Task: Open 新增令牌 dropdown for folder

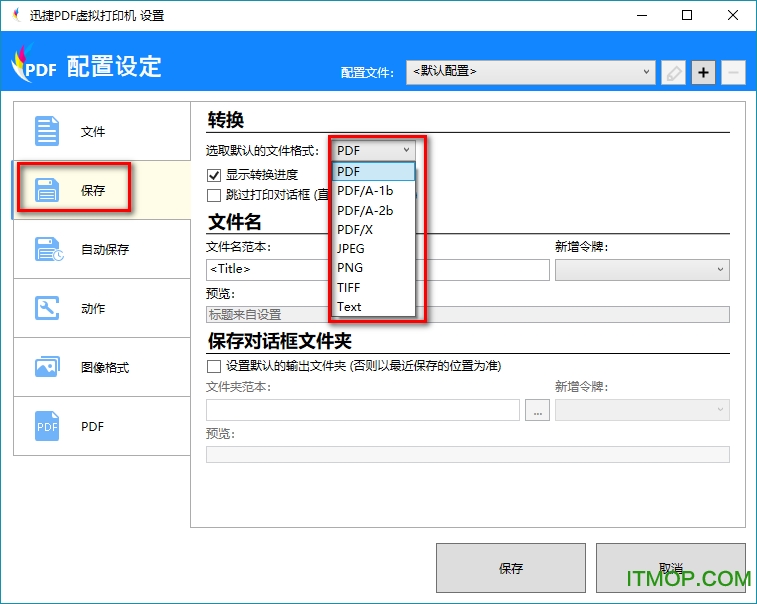Action: [642, 409]
